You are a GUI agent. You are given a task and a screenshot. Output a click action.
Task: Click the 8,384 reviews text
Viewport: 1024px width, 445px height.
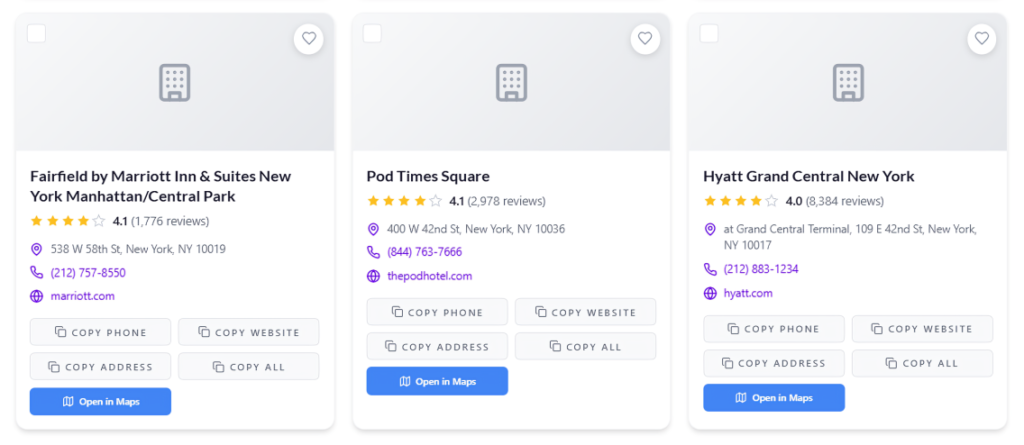844,201
